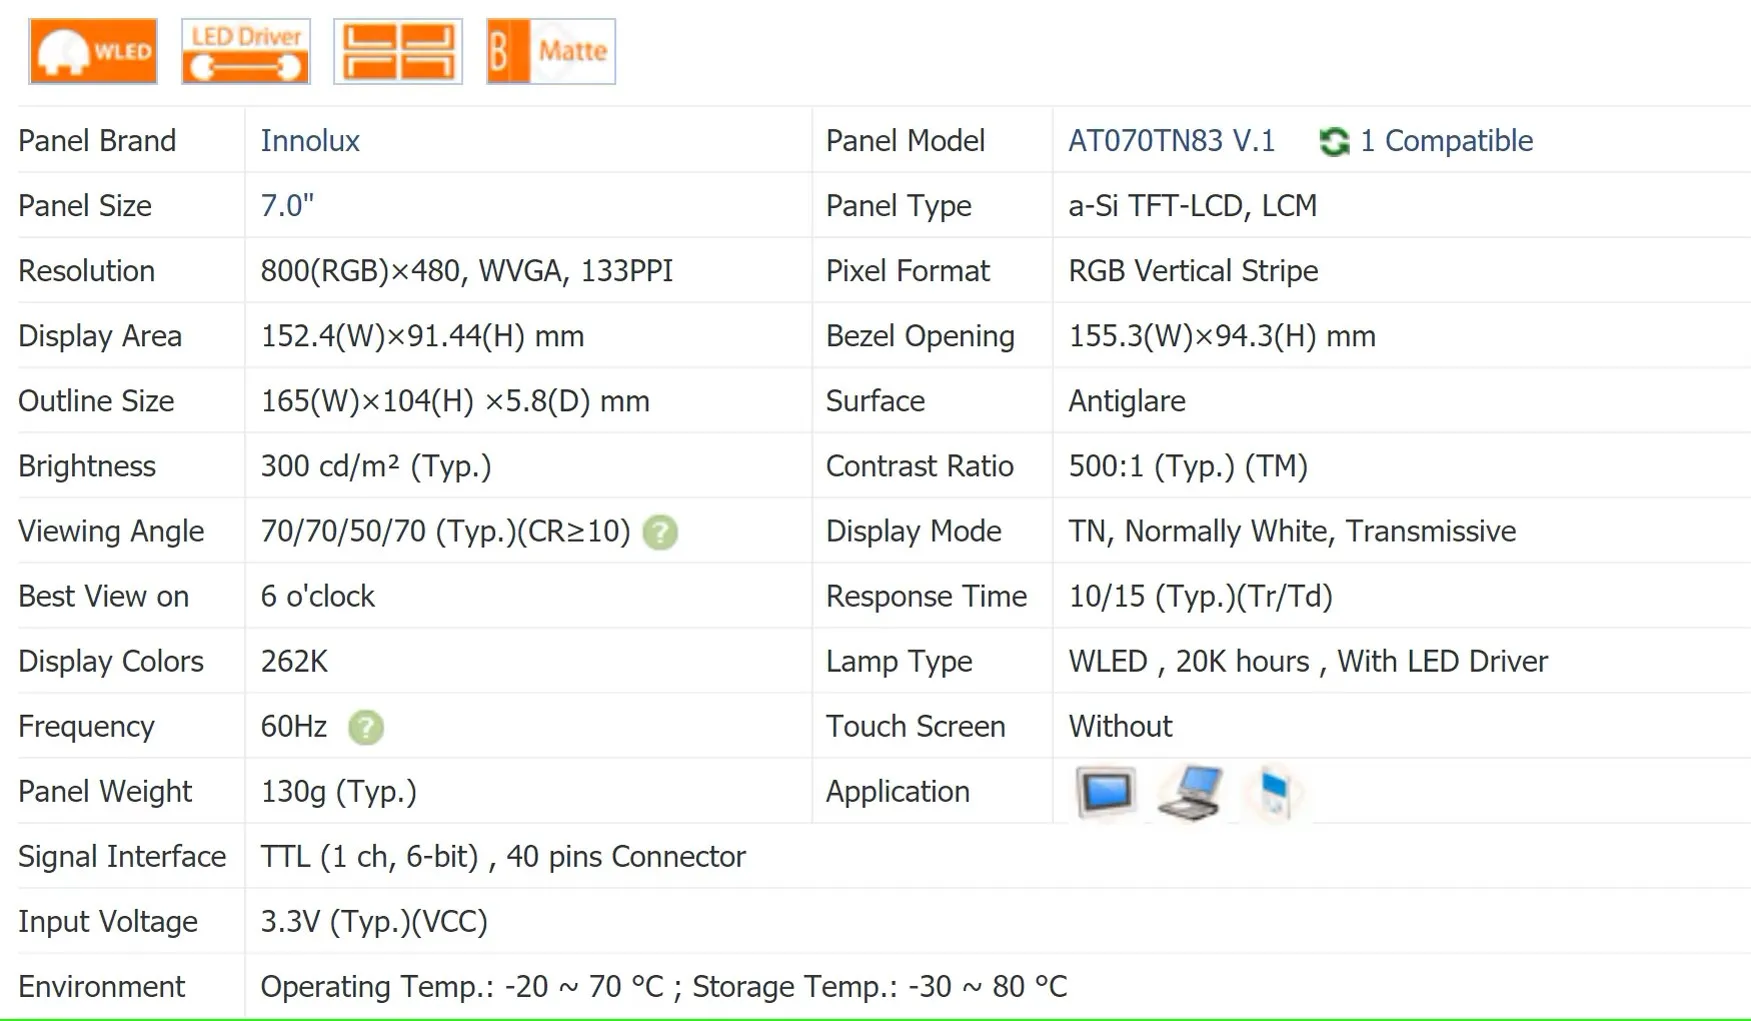This screenshot has height=1021, width=1751.
Task: Click the 800(RGB)×480 resolution value
Action: 466,271
